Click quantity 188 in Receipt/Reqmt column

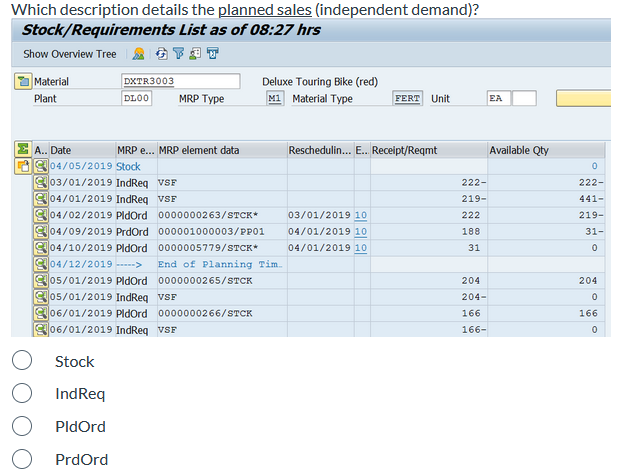point(471,232)
